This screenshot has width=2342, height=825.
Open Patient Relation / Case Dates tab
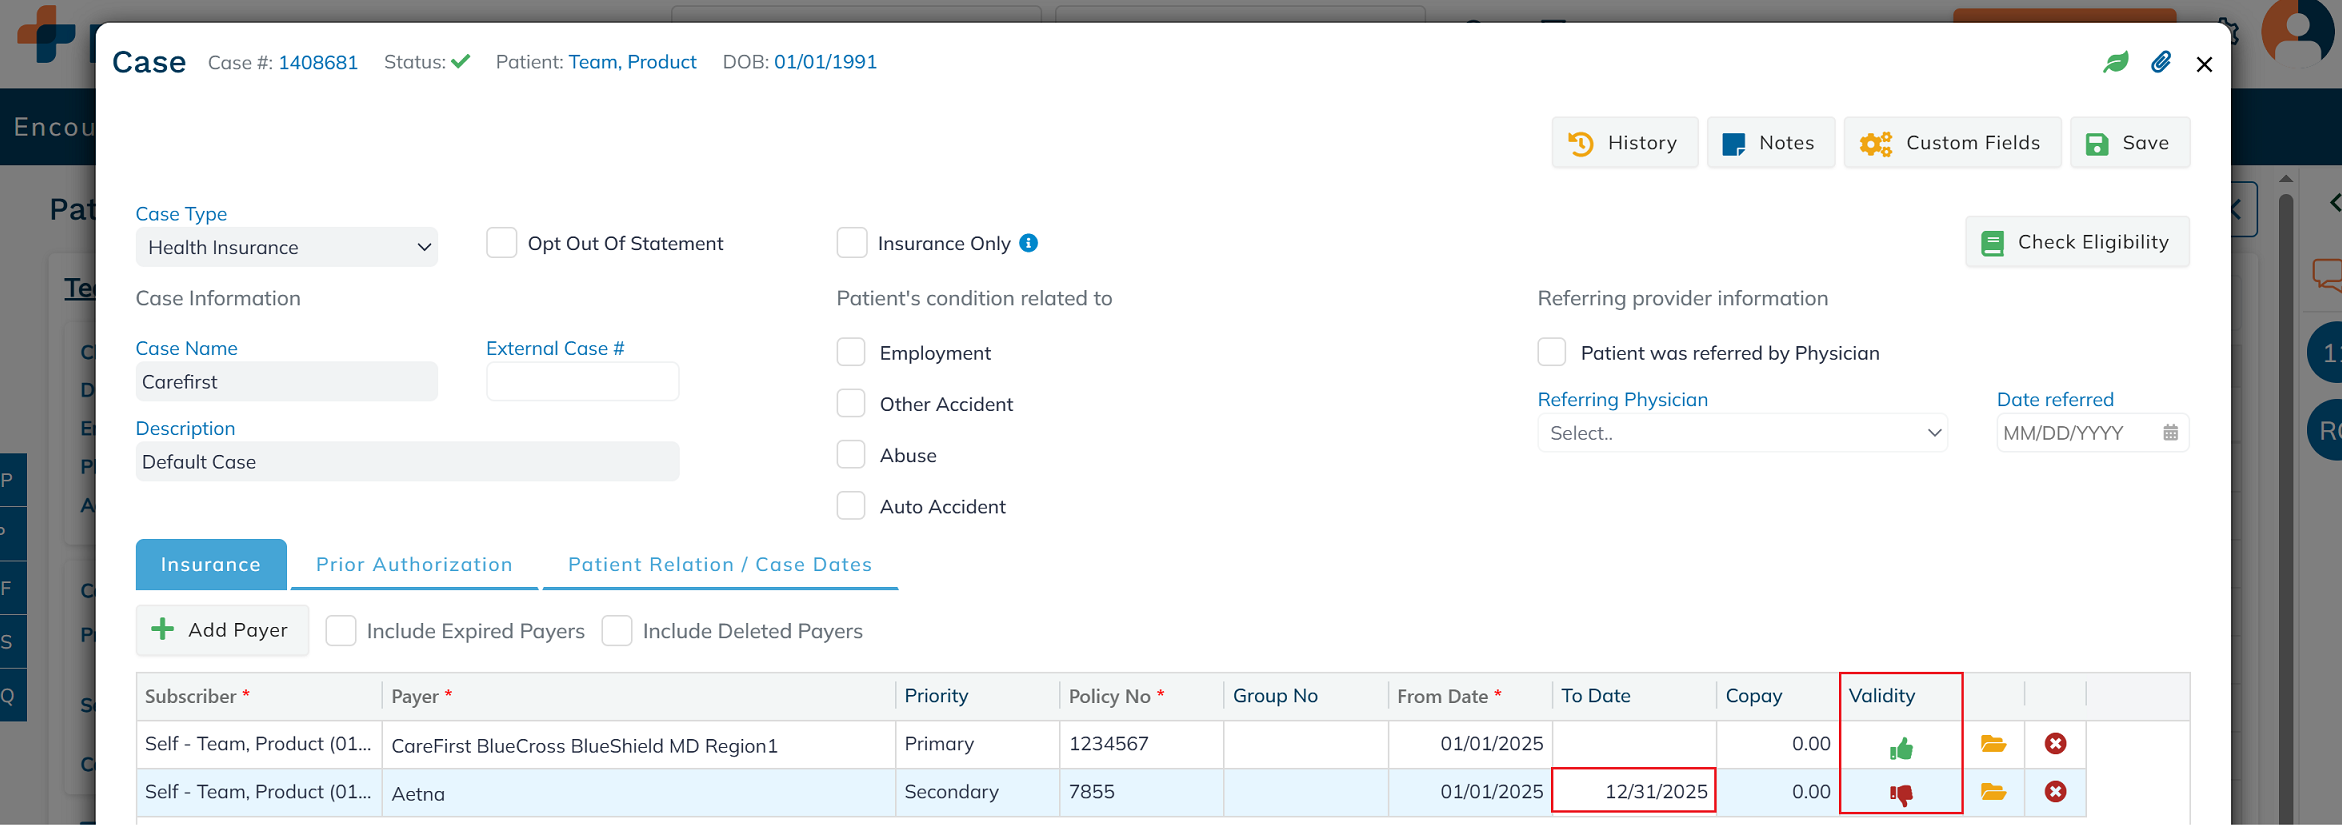[720, 564]
